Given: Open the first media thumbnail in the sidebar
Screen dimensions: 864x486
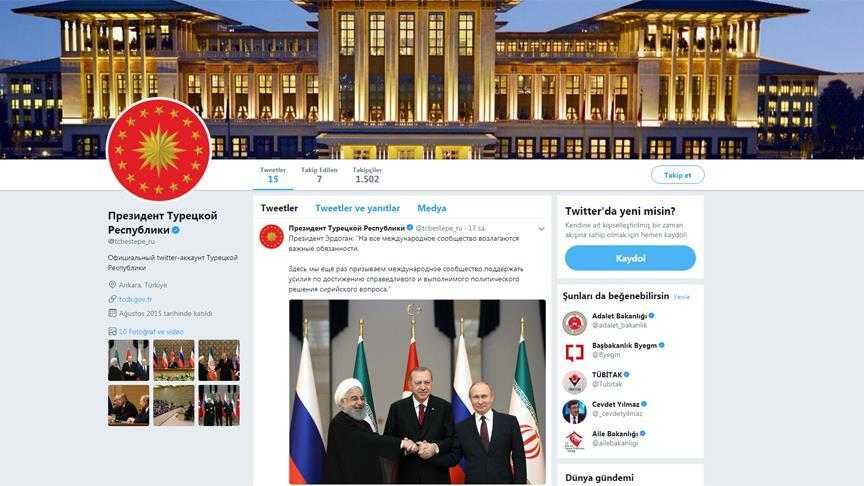Looking at the screenshot, I should [128, 360].
